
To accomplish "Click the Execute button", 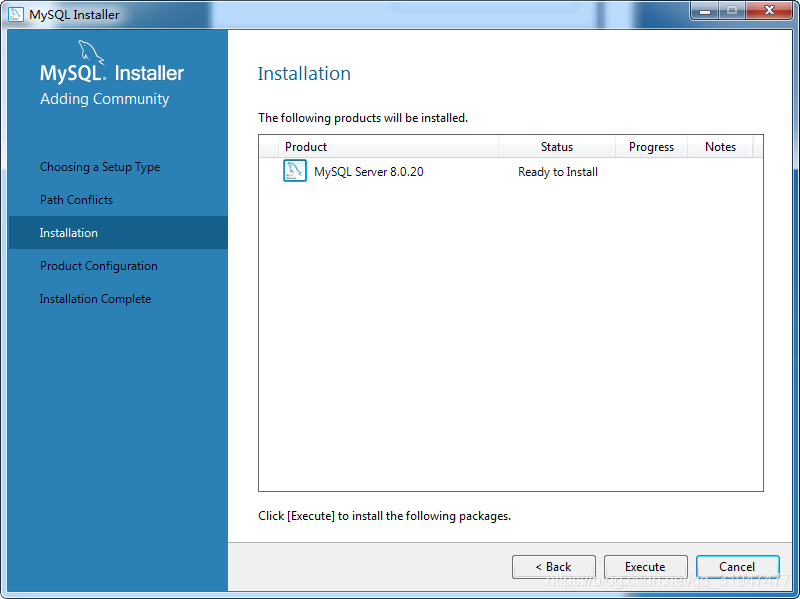I will [x=645, y=567].
